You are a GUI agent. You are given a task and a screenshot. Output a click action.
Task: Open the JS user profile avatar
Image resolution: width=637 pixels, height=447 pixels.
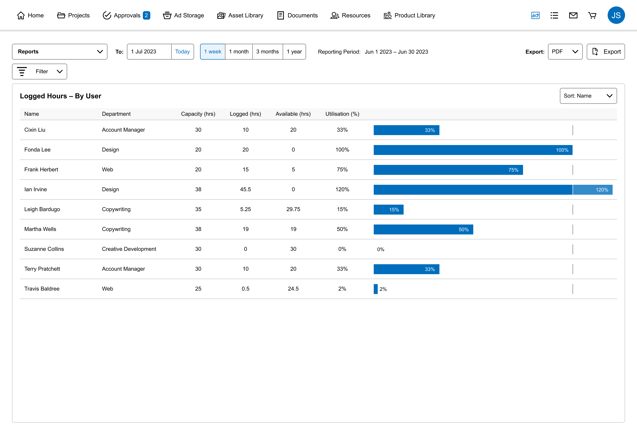coord(616,15)
